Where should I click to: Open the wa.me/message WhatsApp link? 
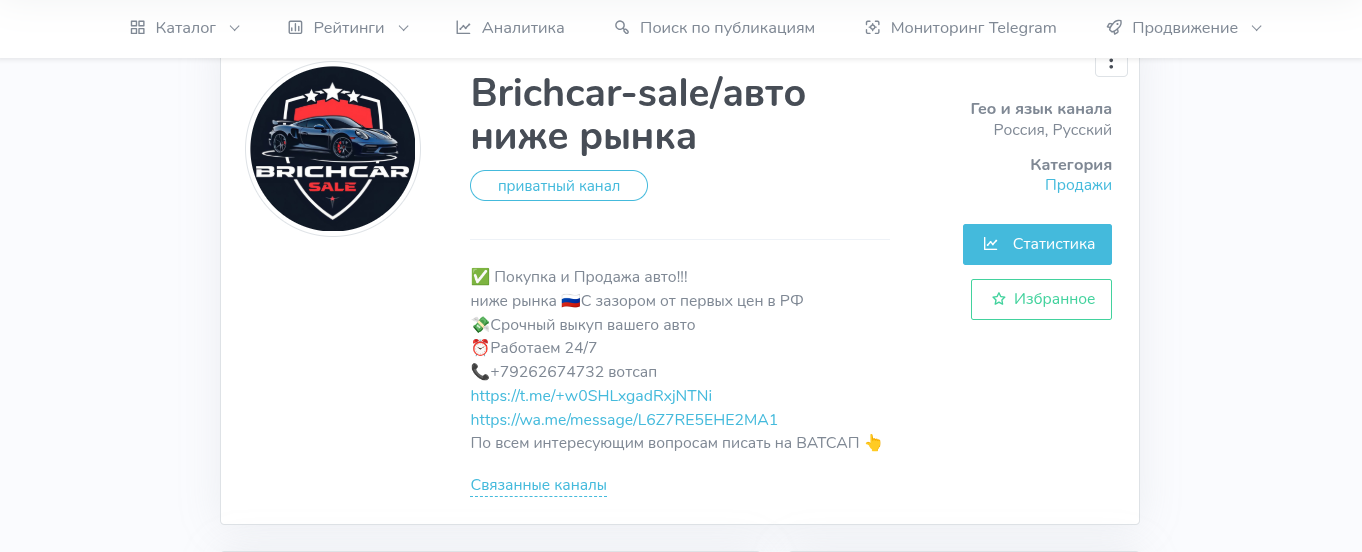[x=624, y=420]
